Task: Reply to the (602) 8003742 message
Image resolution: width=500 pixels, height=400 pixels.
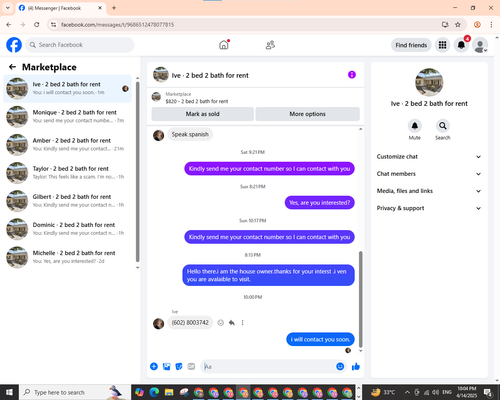Action: (x=232, y=323)
